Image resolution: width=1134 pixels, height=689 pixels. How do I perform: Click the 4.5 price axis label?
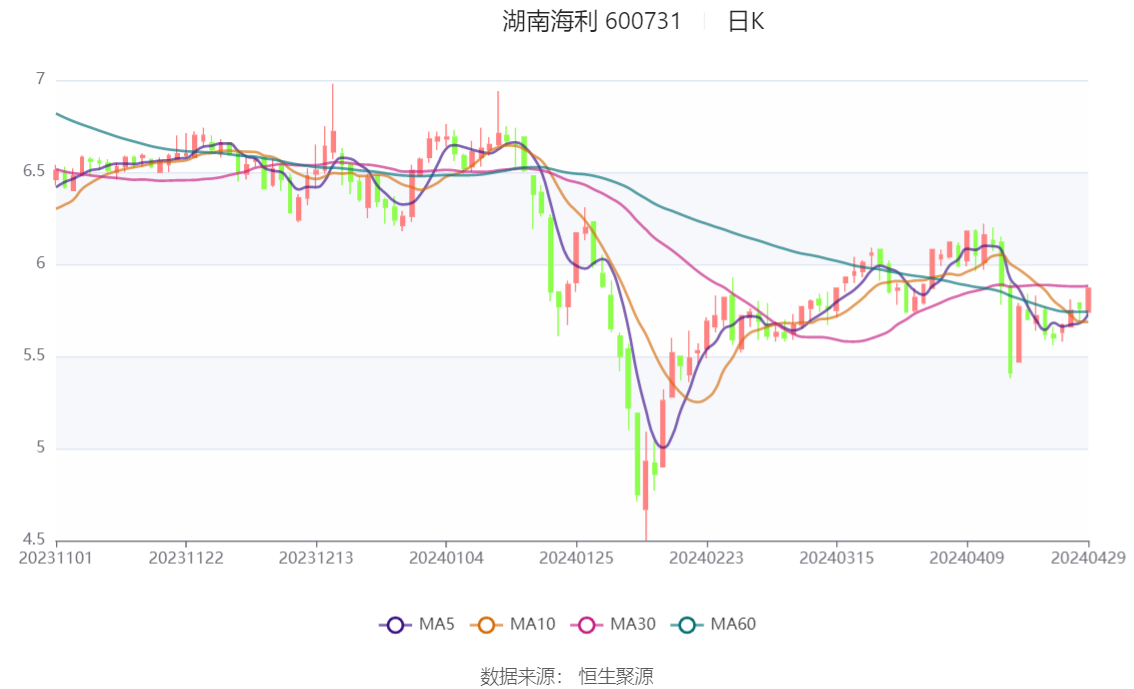[34, 540]
